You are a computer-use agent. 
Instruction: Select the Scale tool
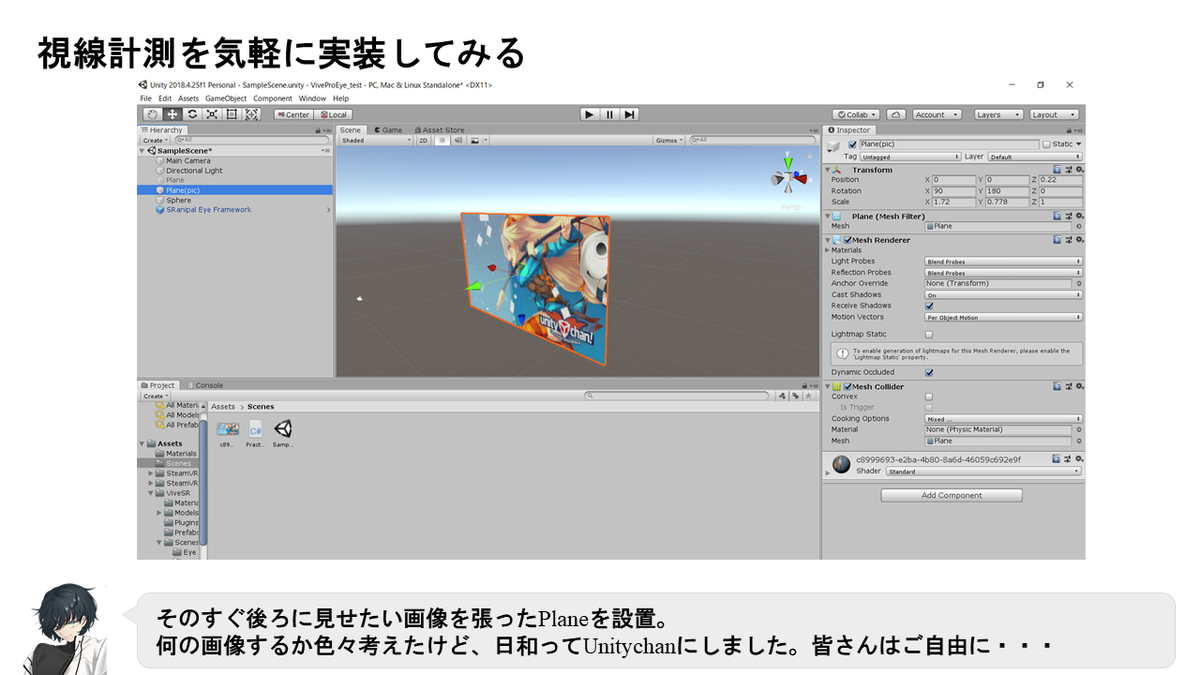coord(211,114)
